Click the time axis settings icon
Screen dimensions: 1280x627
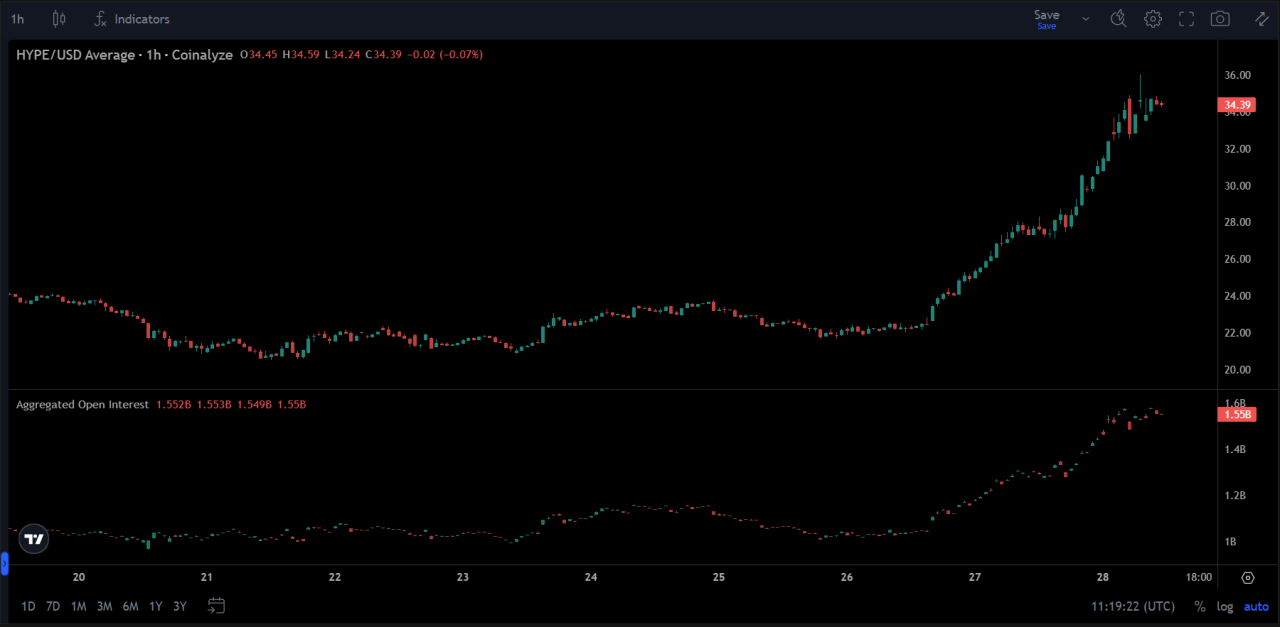(x=1248, y=577)
